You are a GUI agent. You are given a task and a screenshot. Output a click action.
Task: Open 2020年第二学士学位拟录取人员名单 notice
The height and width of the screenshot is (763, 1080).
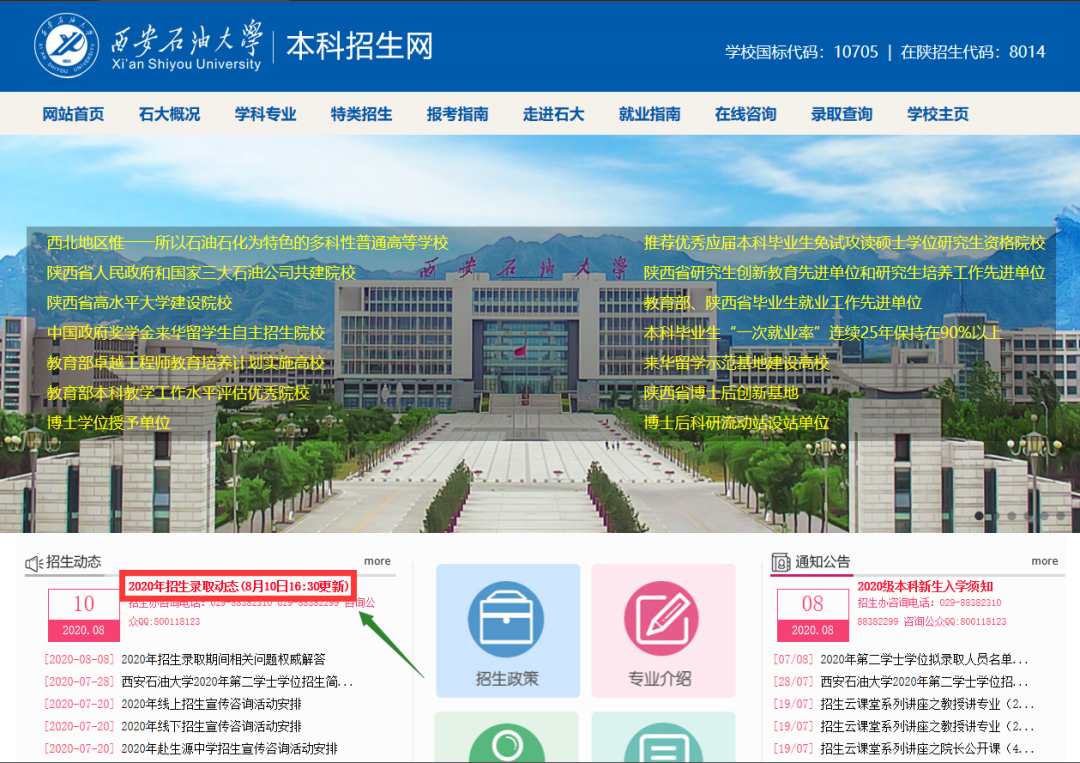[x=924, y=659]
